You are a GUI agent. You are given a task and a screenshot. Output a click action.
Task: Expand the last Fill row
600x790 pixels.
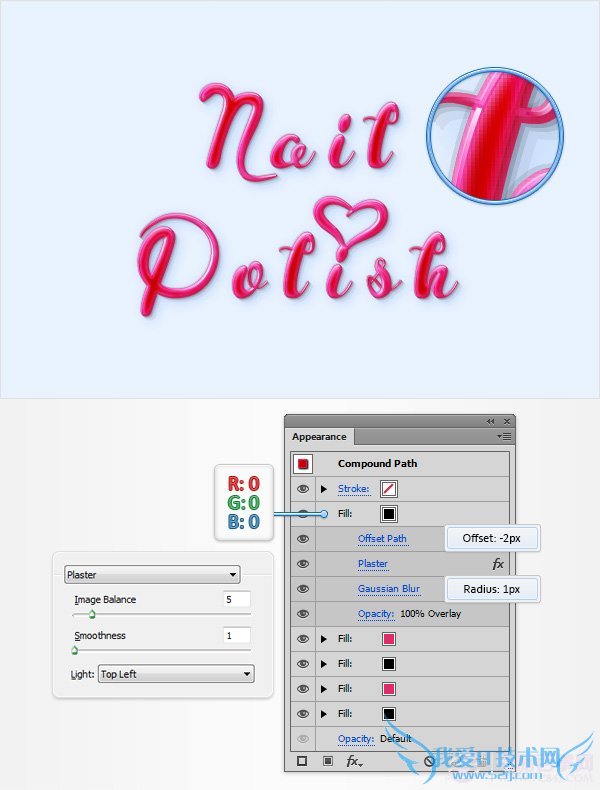point(324,713)
